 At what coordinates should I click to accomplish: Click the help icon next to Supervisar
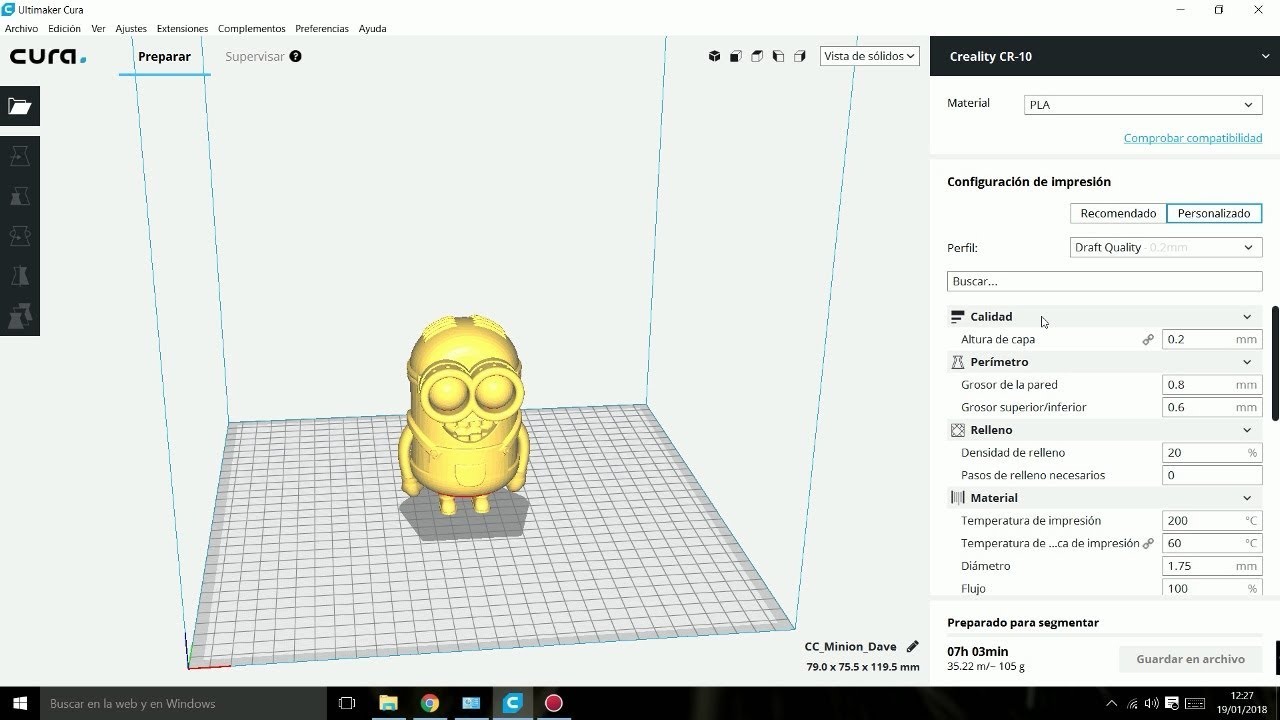coord(296,57)
